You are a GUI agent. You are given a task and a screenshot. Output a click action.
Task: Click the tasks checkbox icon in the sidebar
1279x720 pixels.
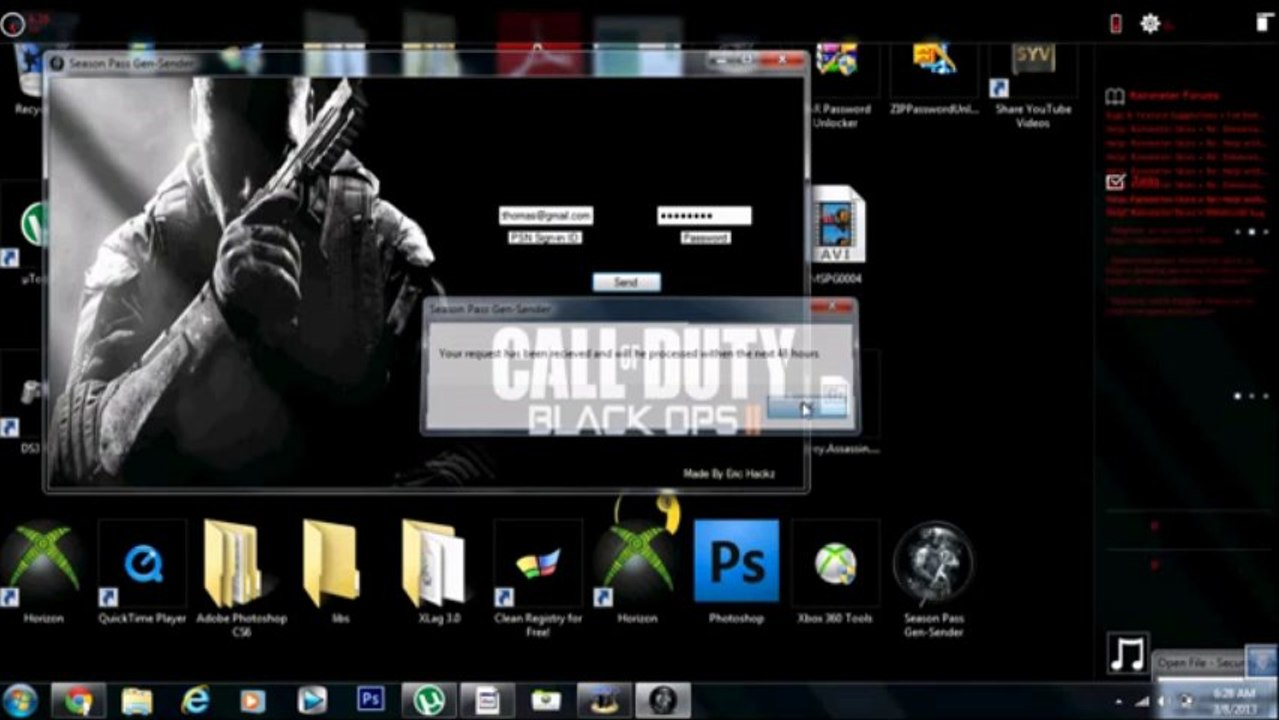pos(1115,182)
